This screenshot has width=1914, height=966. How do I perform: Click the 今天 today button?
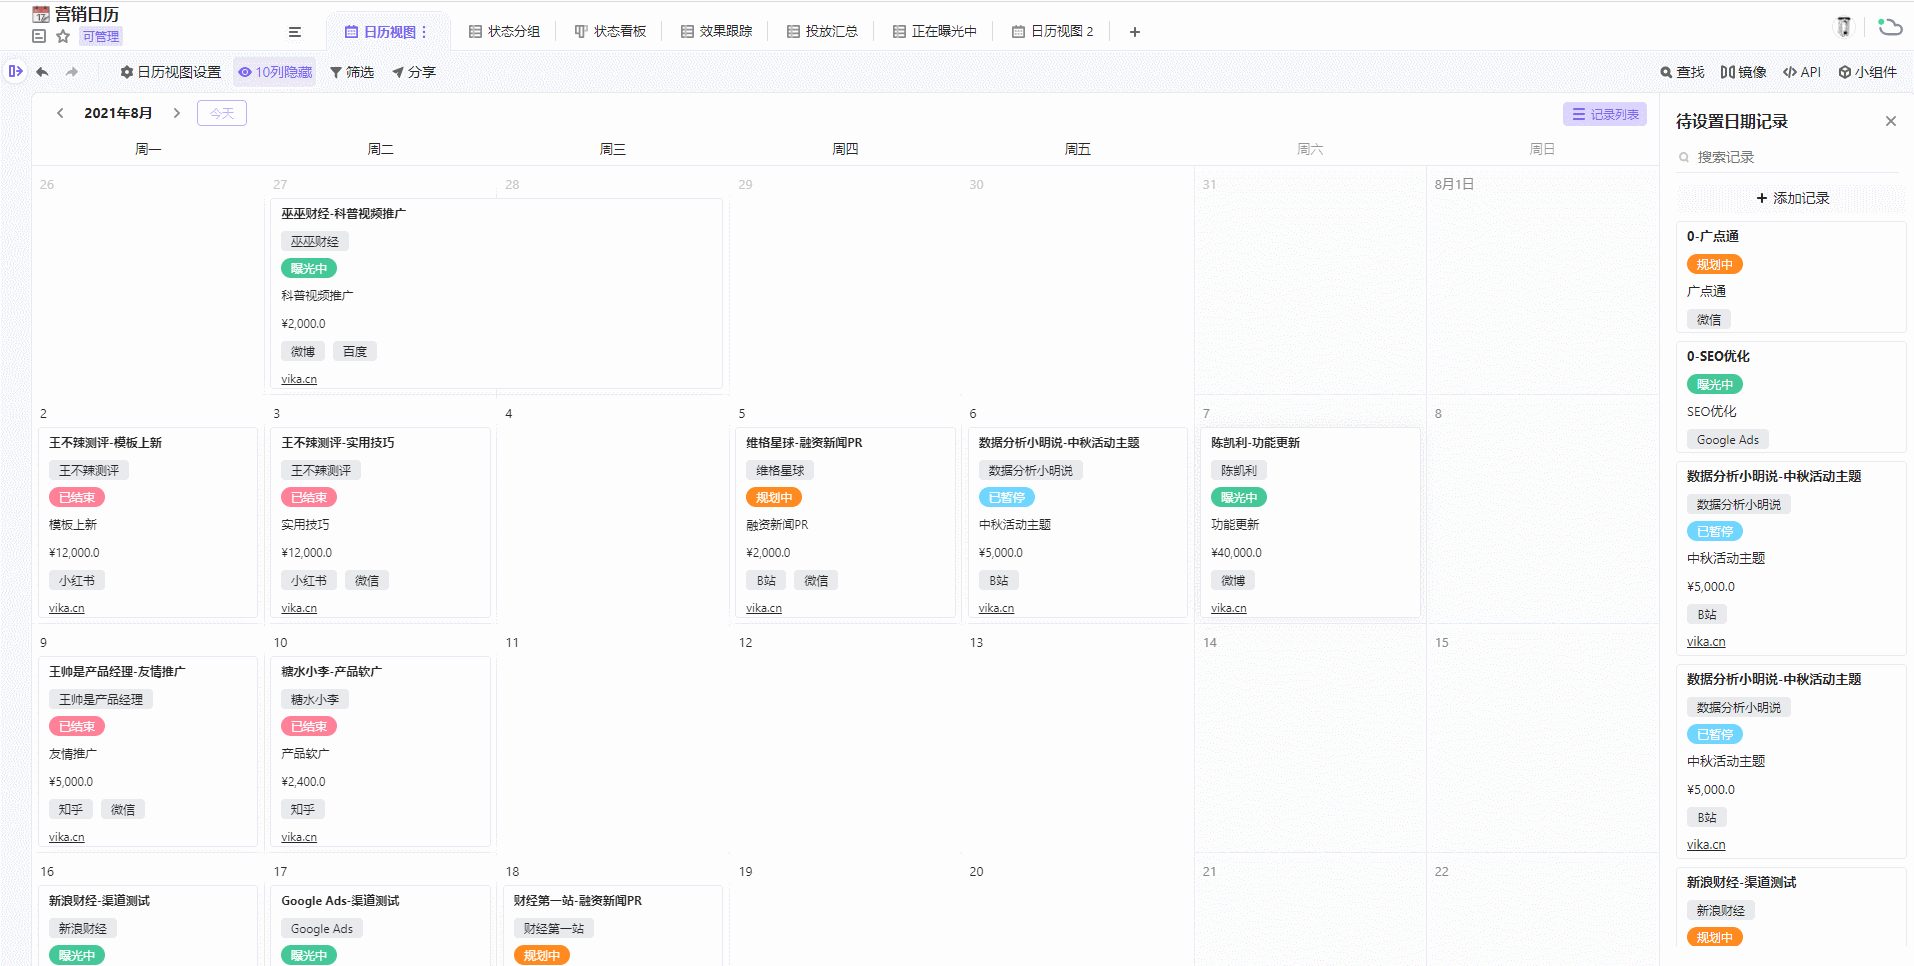[x=222, y=113]
